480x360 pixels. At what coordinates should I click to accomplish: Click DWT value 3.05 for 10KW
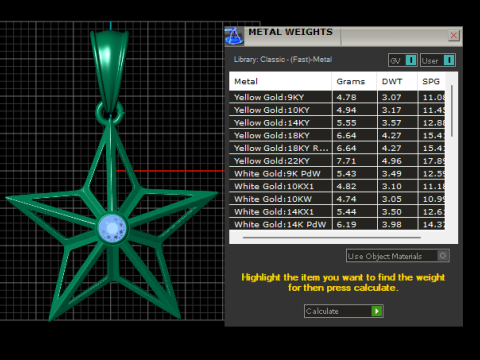(392, 199)
